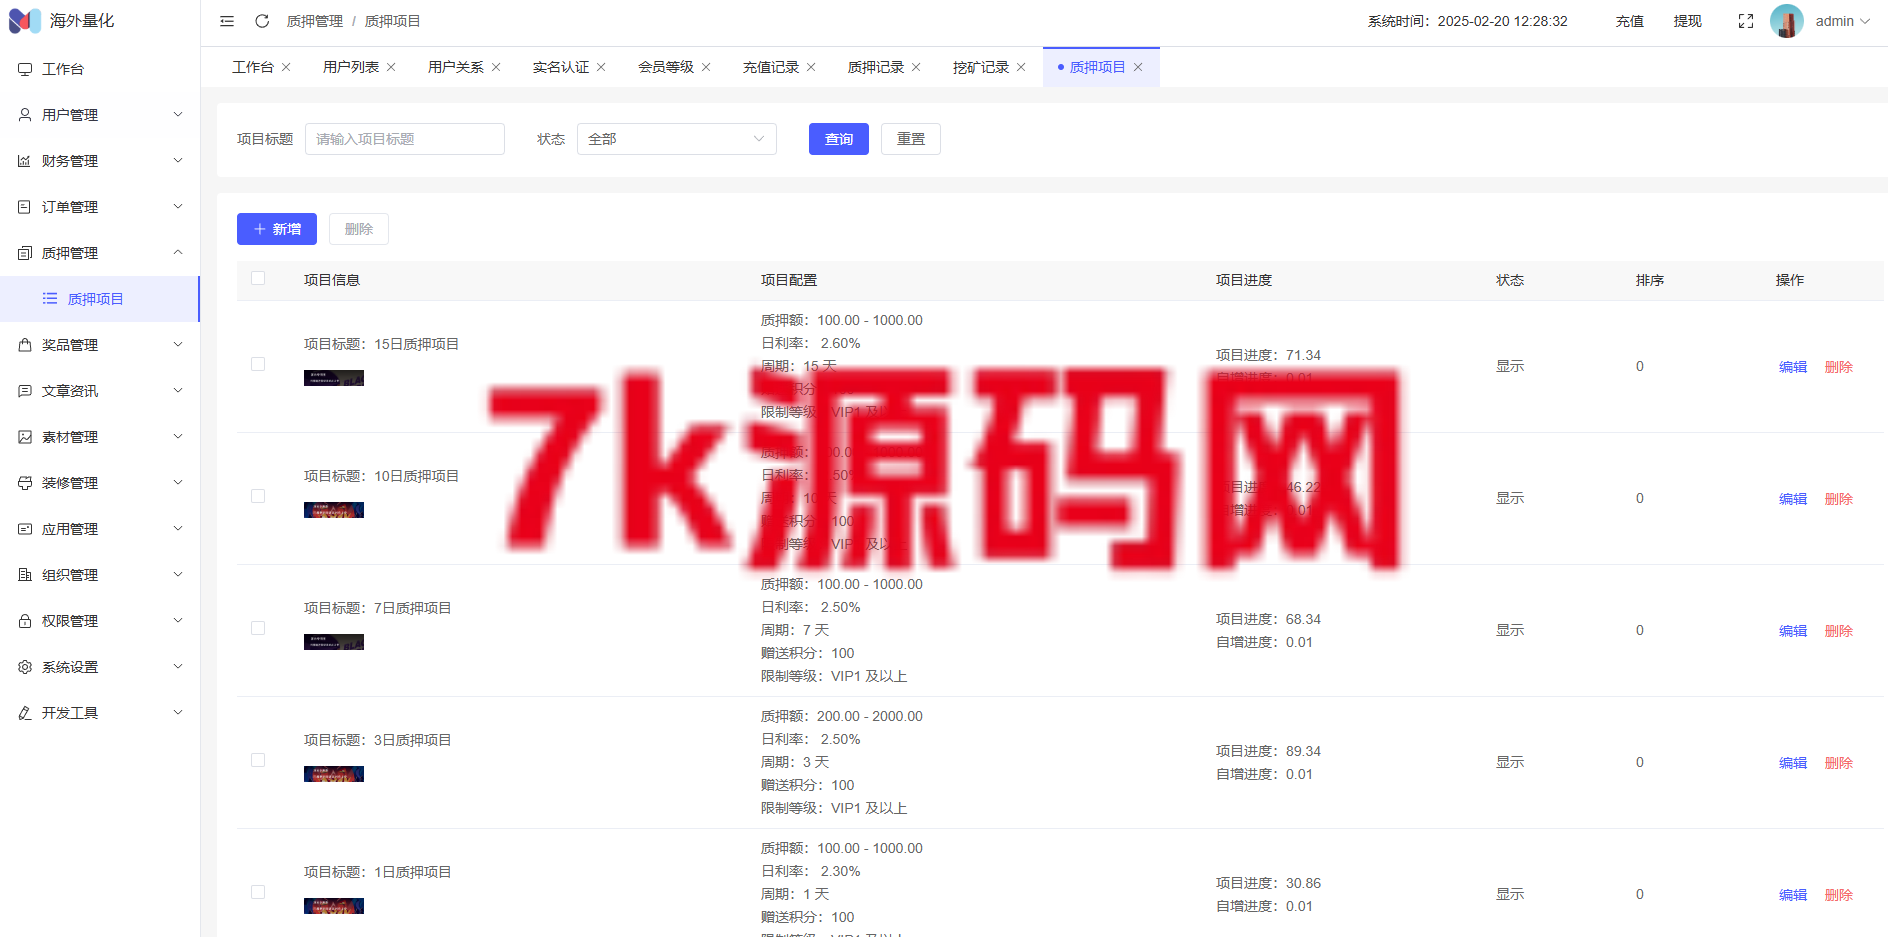Close the 实名认证 tab

coord(601,67)
